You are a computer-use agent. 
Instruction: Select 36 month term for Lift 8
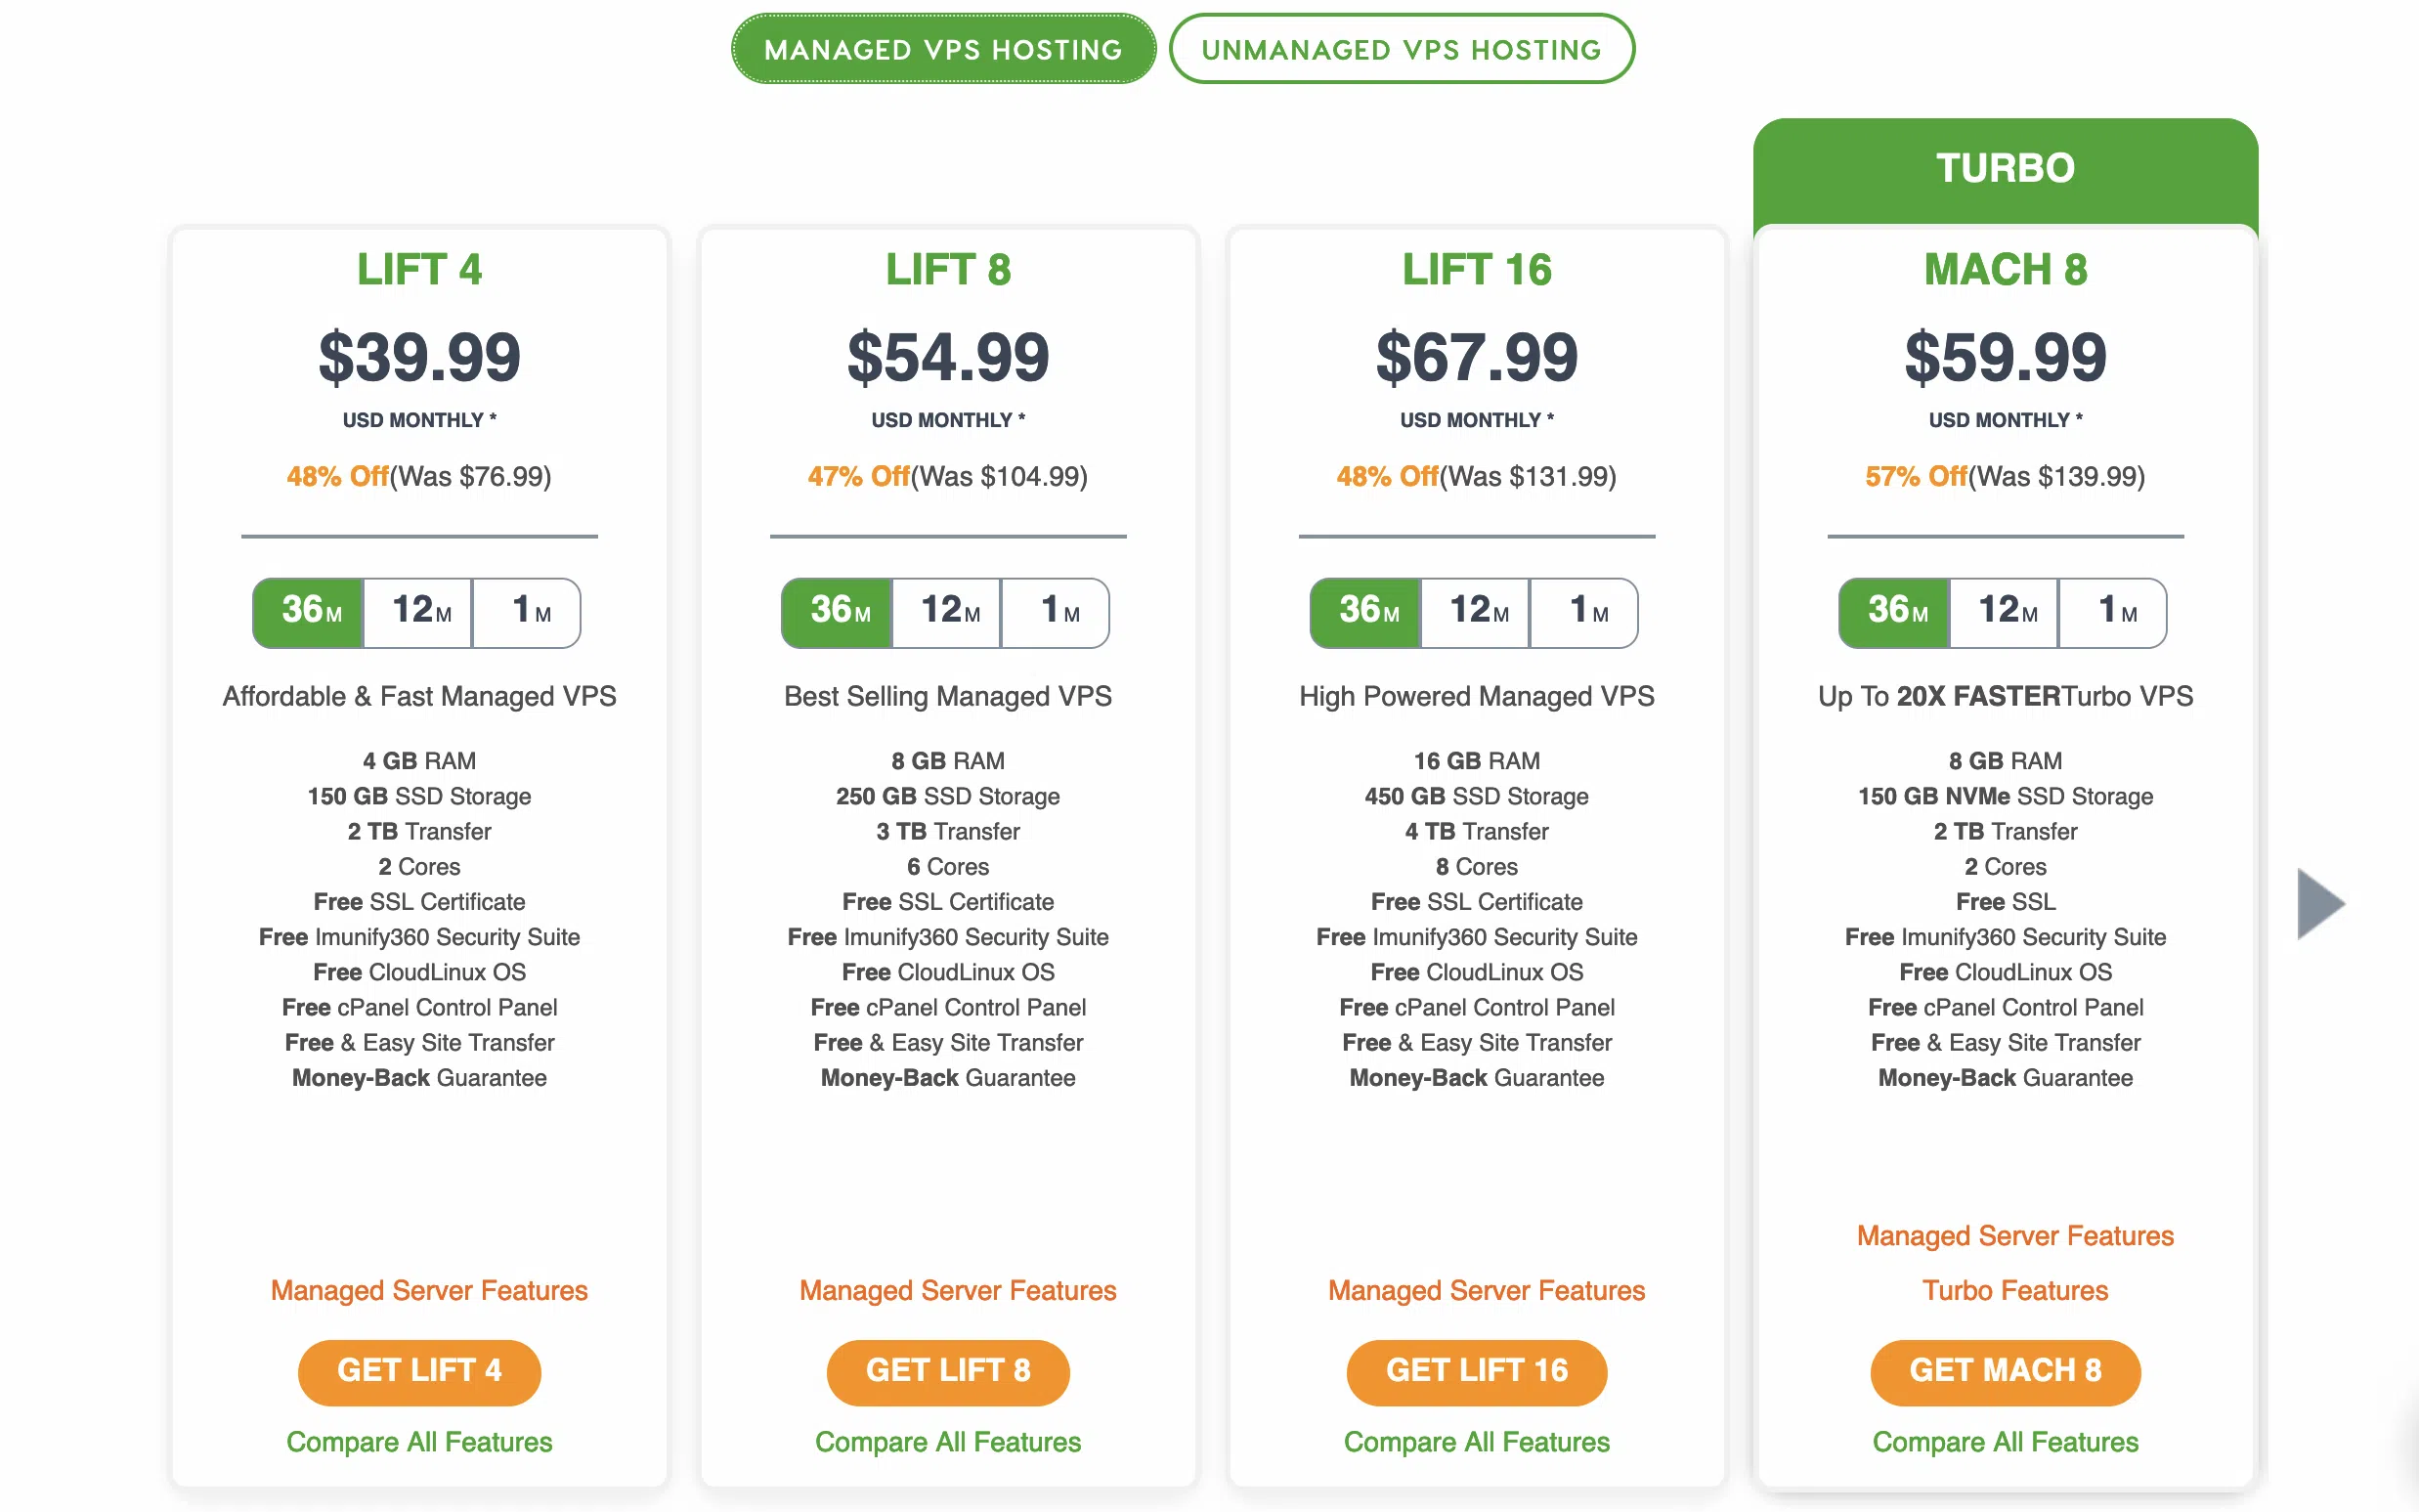pyautogui.click(x=838, y=612)
